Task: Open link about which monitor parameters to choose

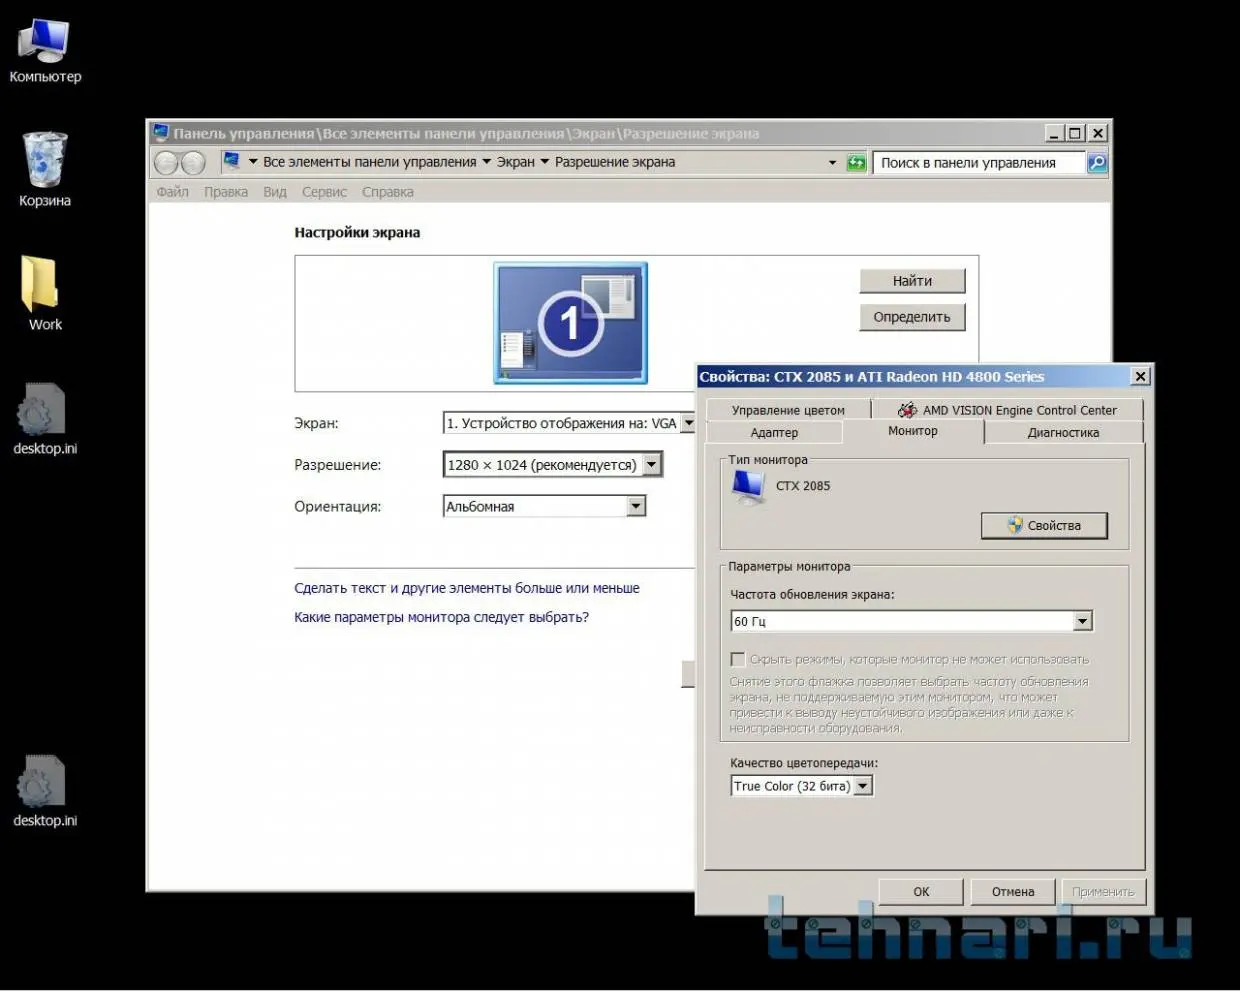Action: 441,617
